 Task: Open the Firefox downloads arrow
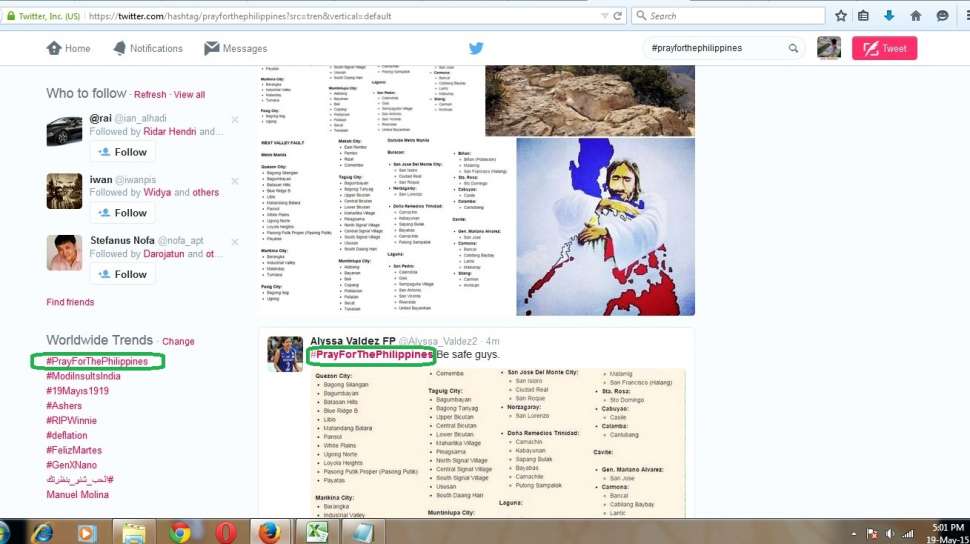tap(889, 16)
